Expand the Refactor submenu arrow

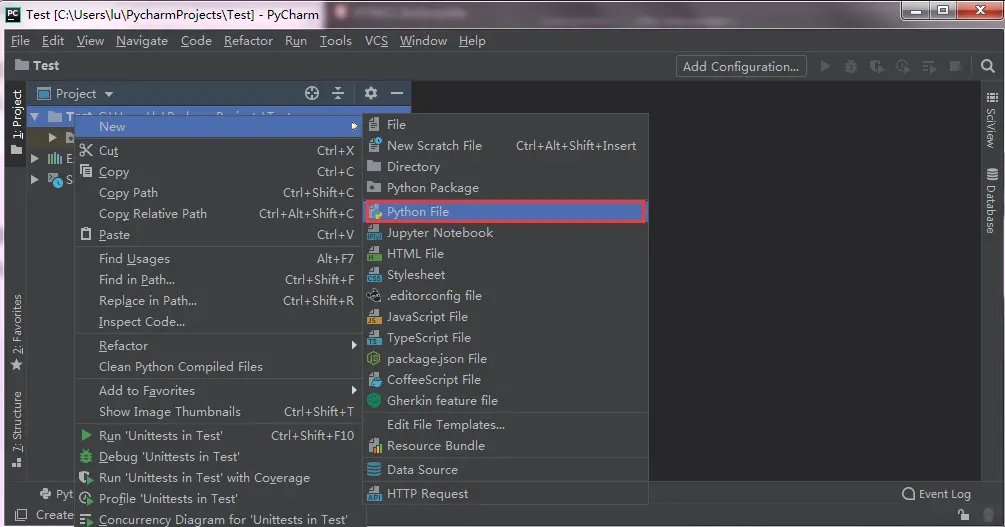(354, 346)
